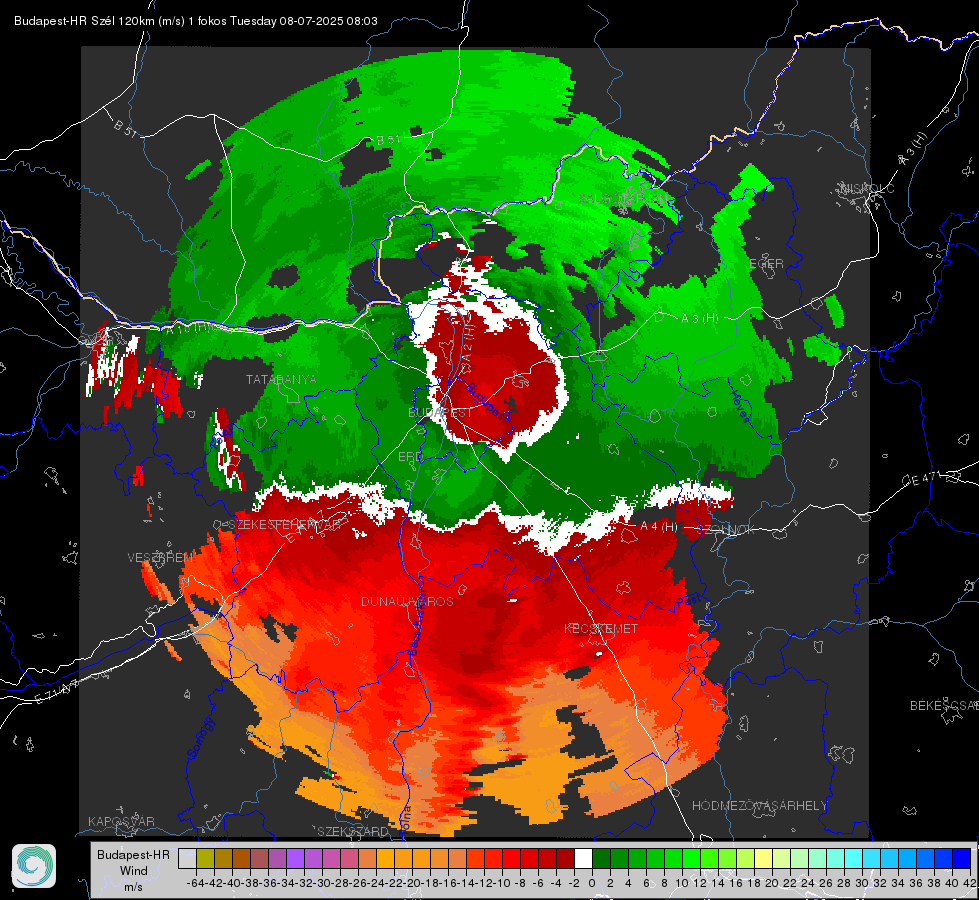Click the -64 value on the legend
Viewport: 979px width, 900px height.
[195, 883]
